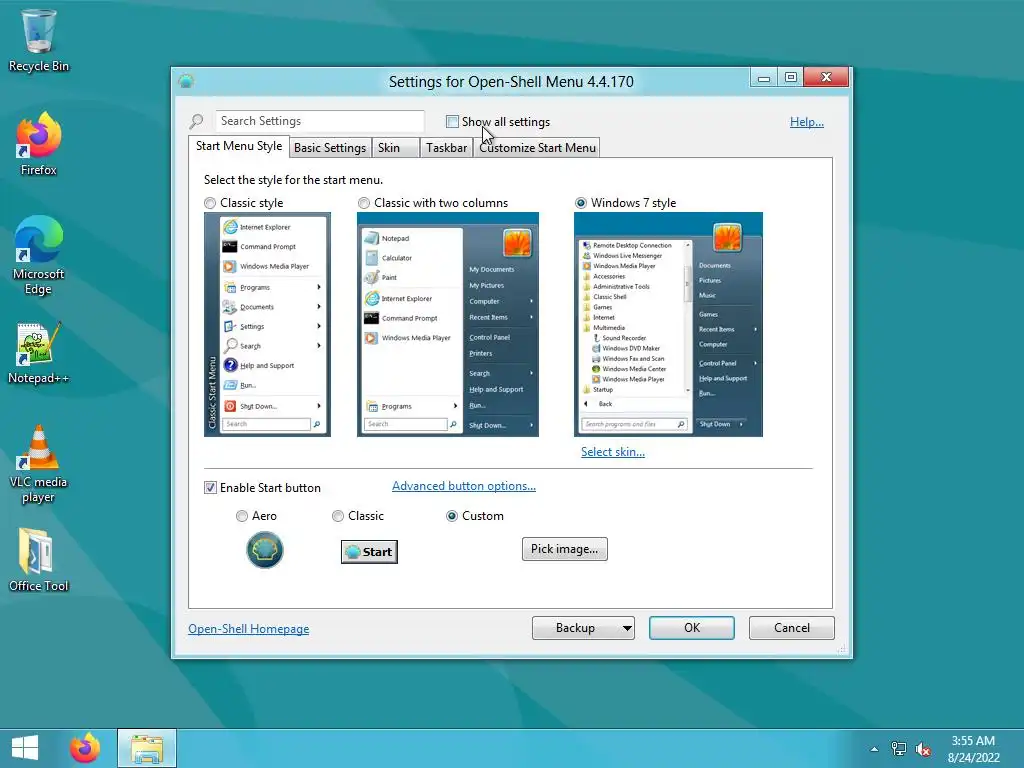This screenshot has width=1024, height=768.
Task: Switch to the Skin tab
Action: point(394,148)
